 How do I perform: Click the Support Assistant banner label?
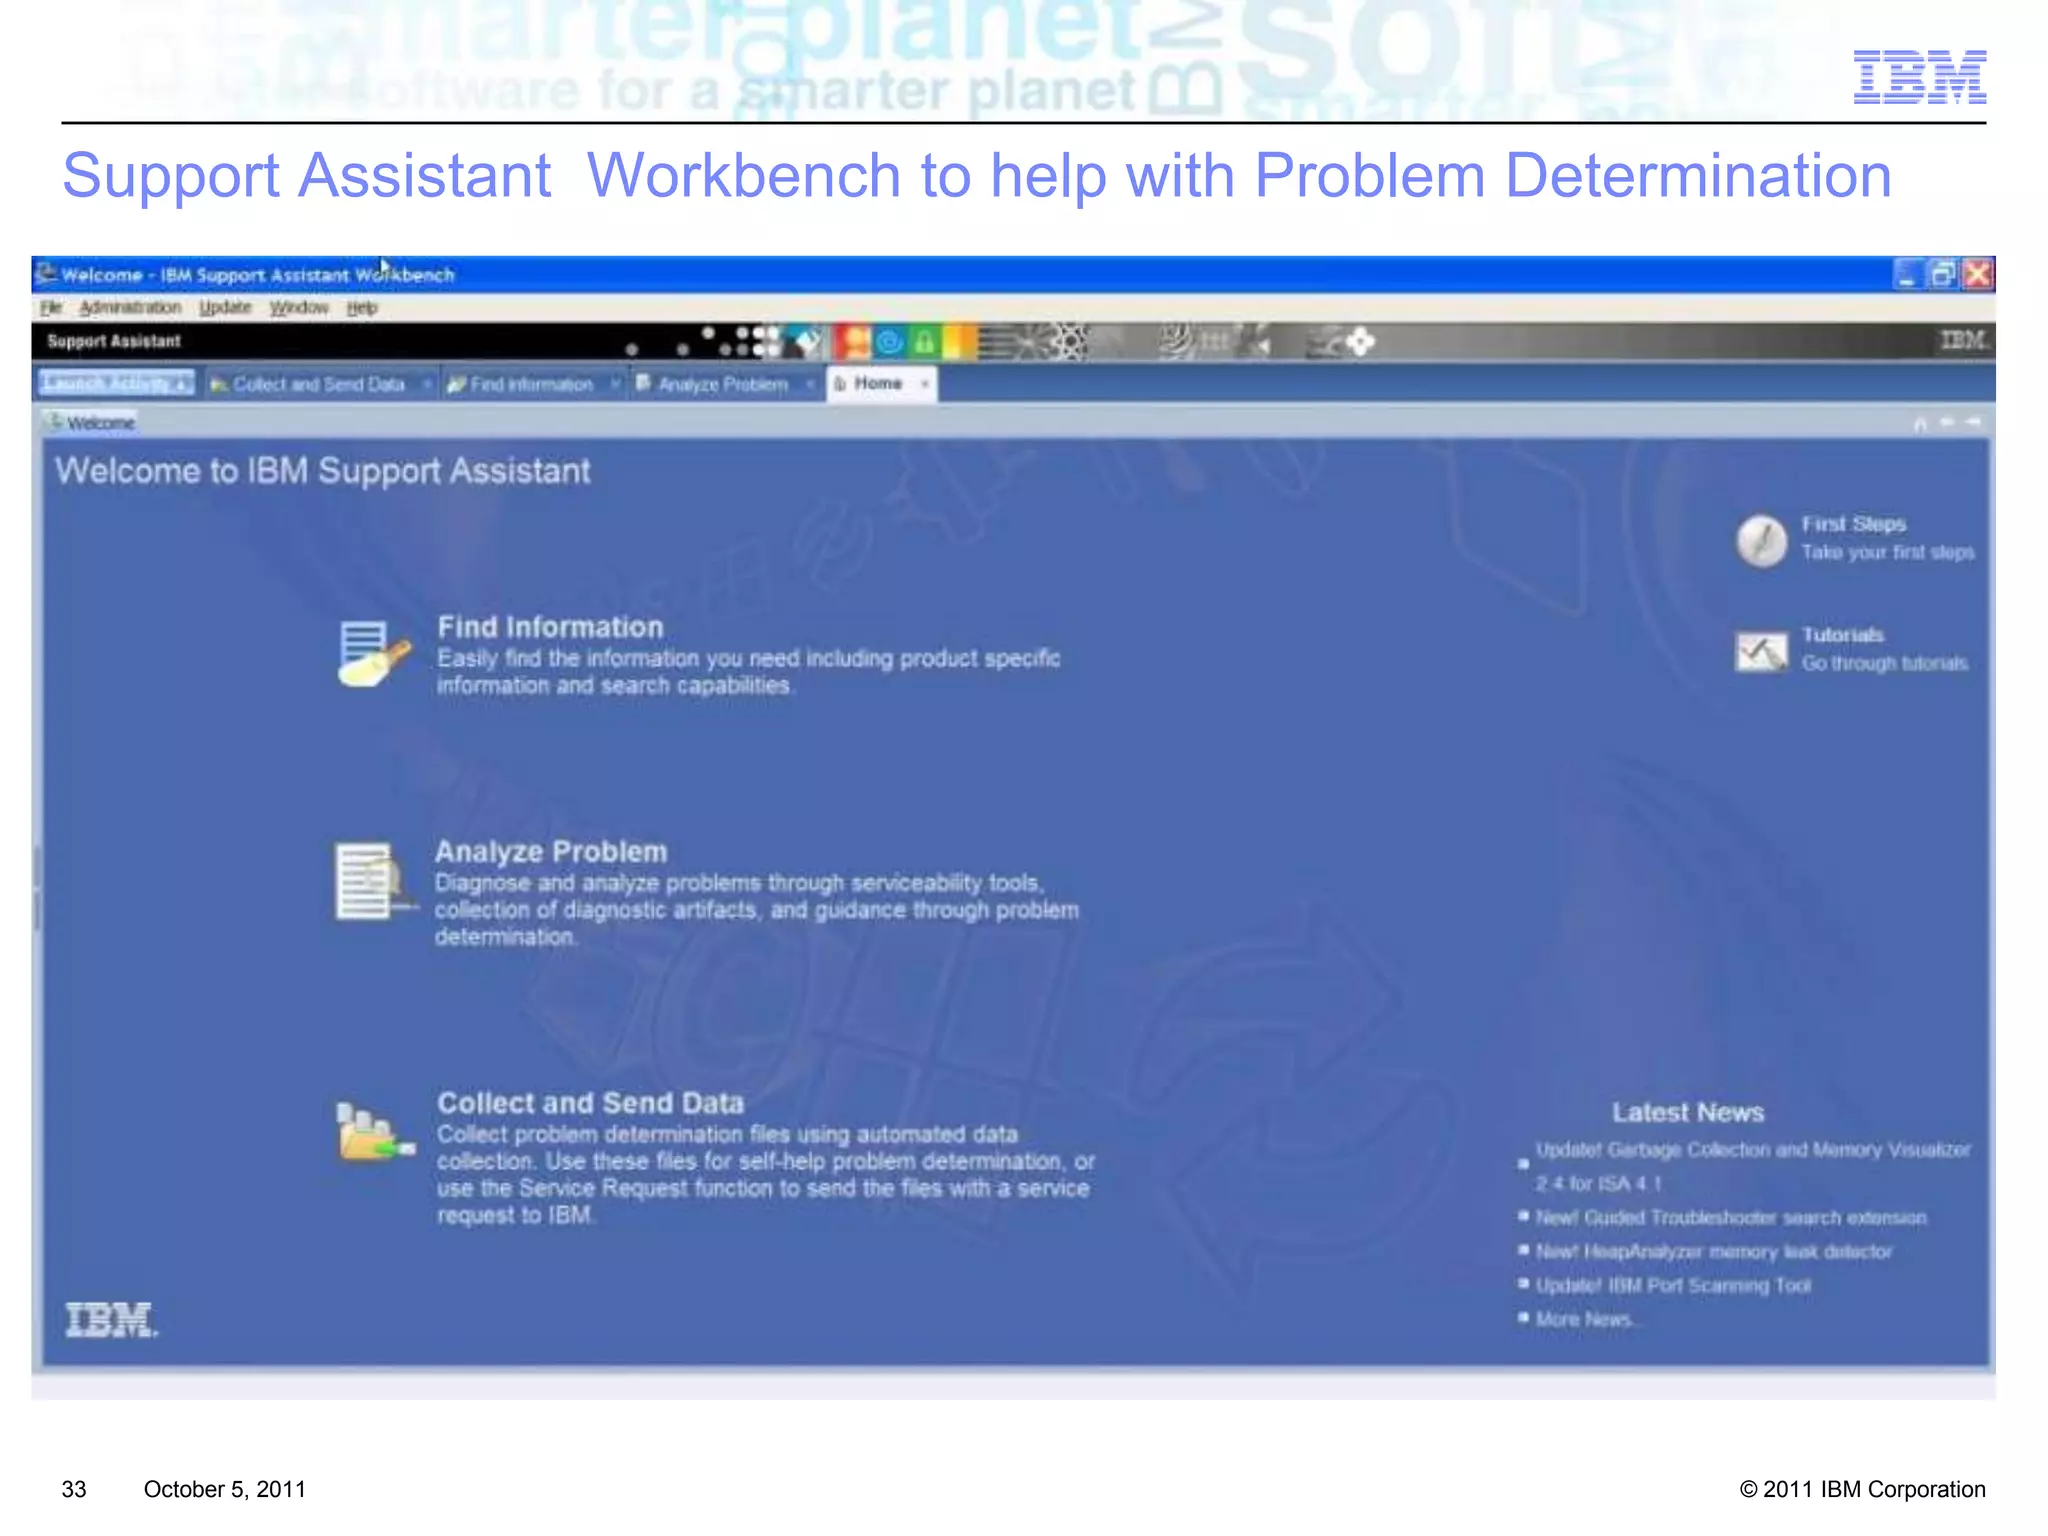(114, 341)
